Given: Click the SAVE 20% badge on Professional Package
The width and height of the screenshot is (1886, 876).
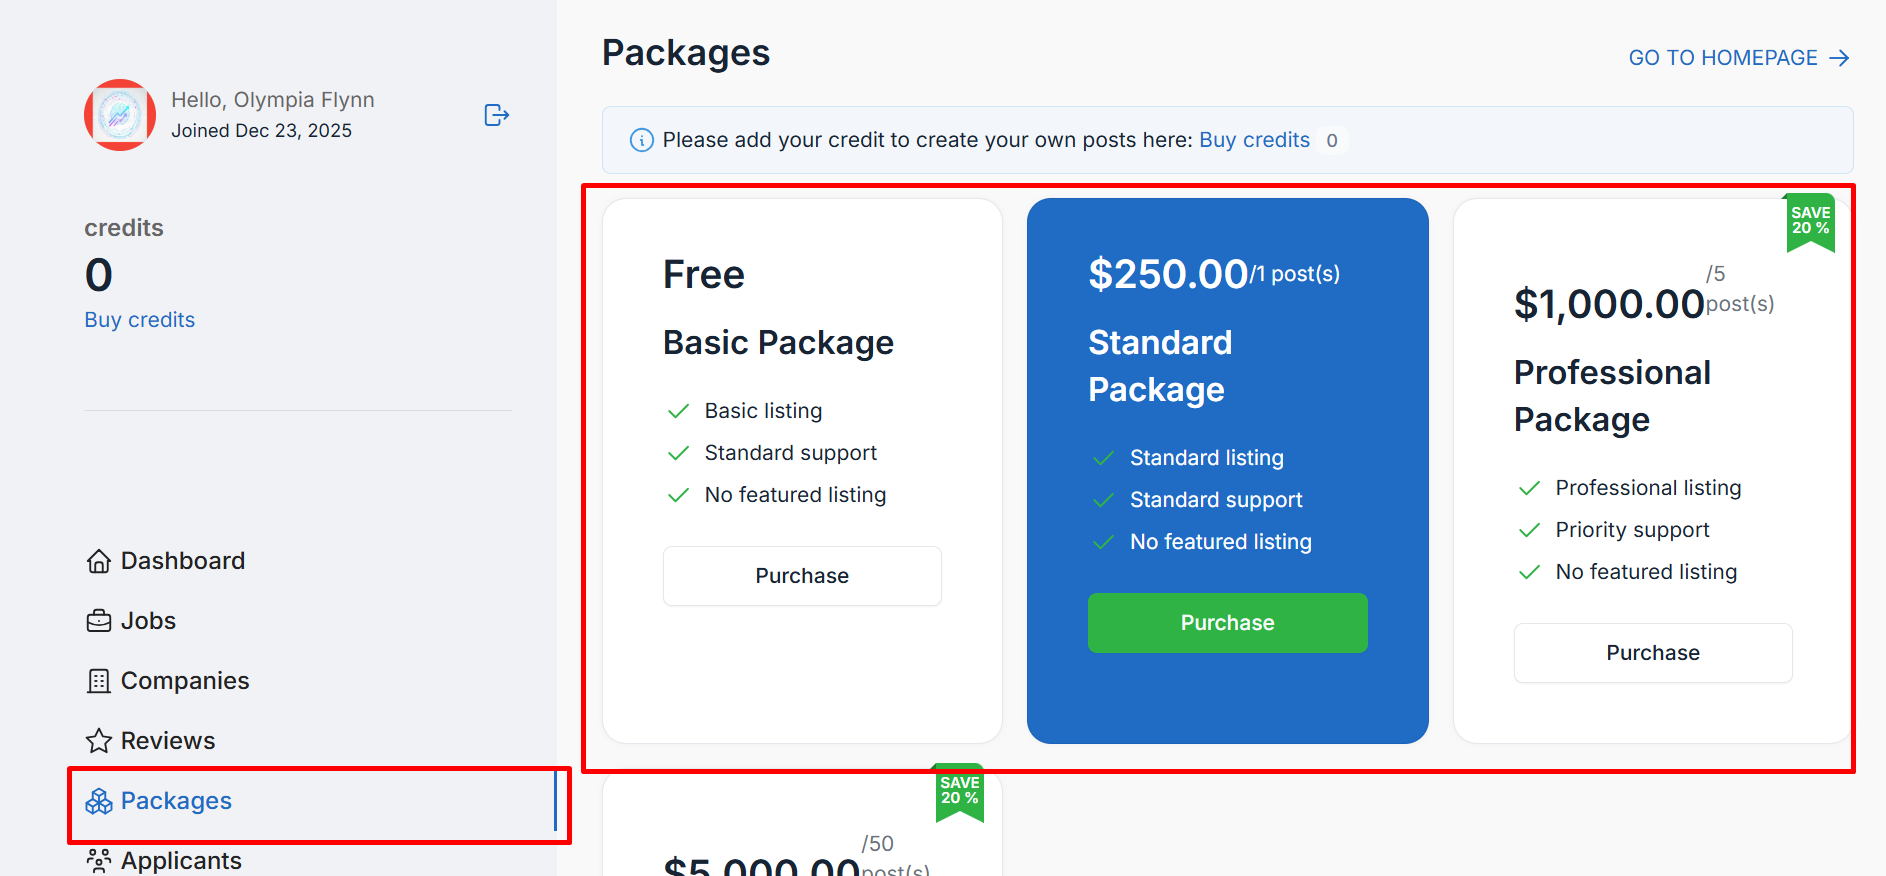Looking at the screenshot, I should (x=1810, y=221).
